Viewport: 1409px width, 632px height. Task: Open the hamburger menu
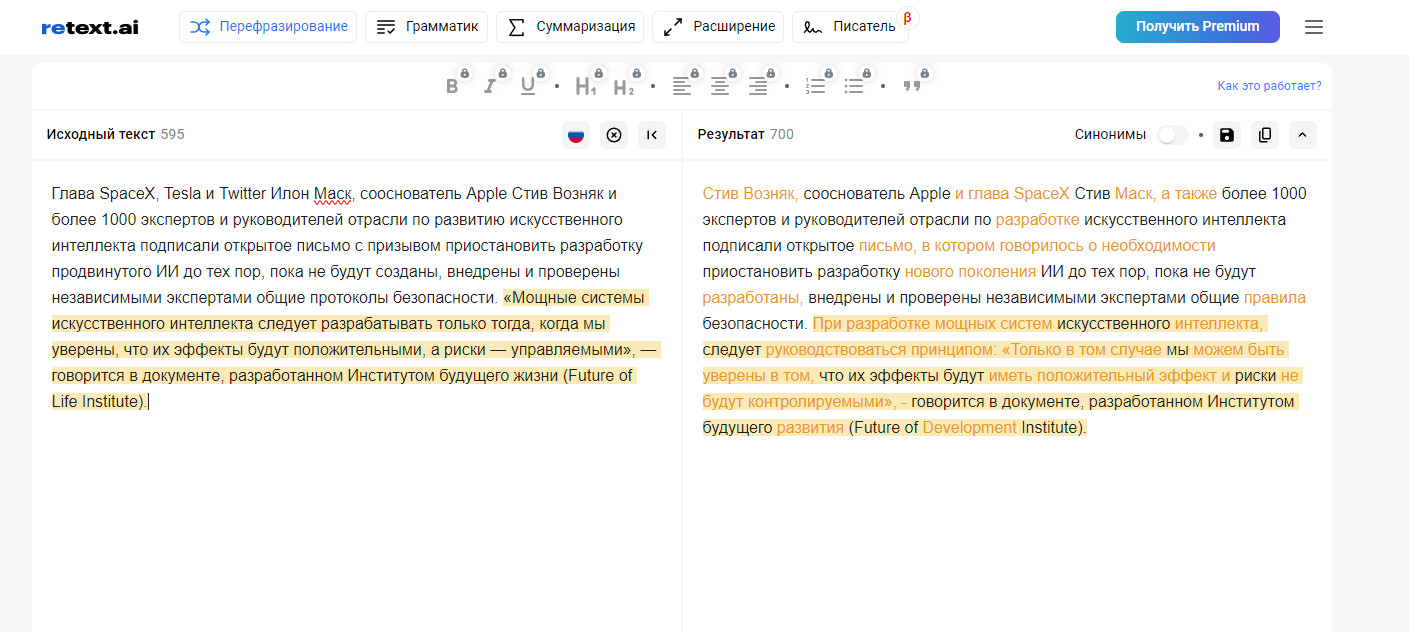(x=1314, y=27)
